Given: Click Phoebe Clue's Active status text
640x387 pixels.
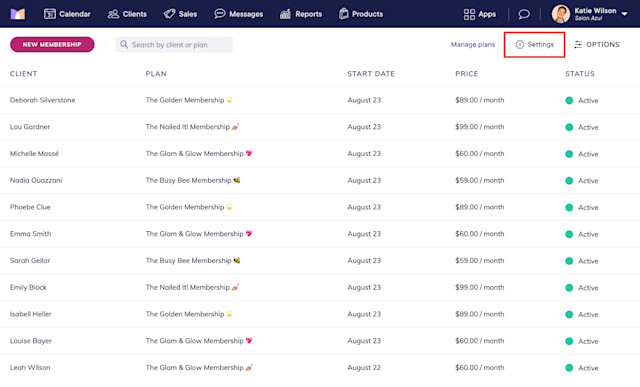Looking at the screenshot, I should (588, 207).
